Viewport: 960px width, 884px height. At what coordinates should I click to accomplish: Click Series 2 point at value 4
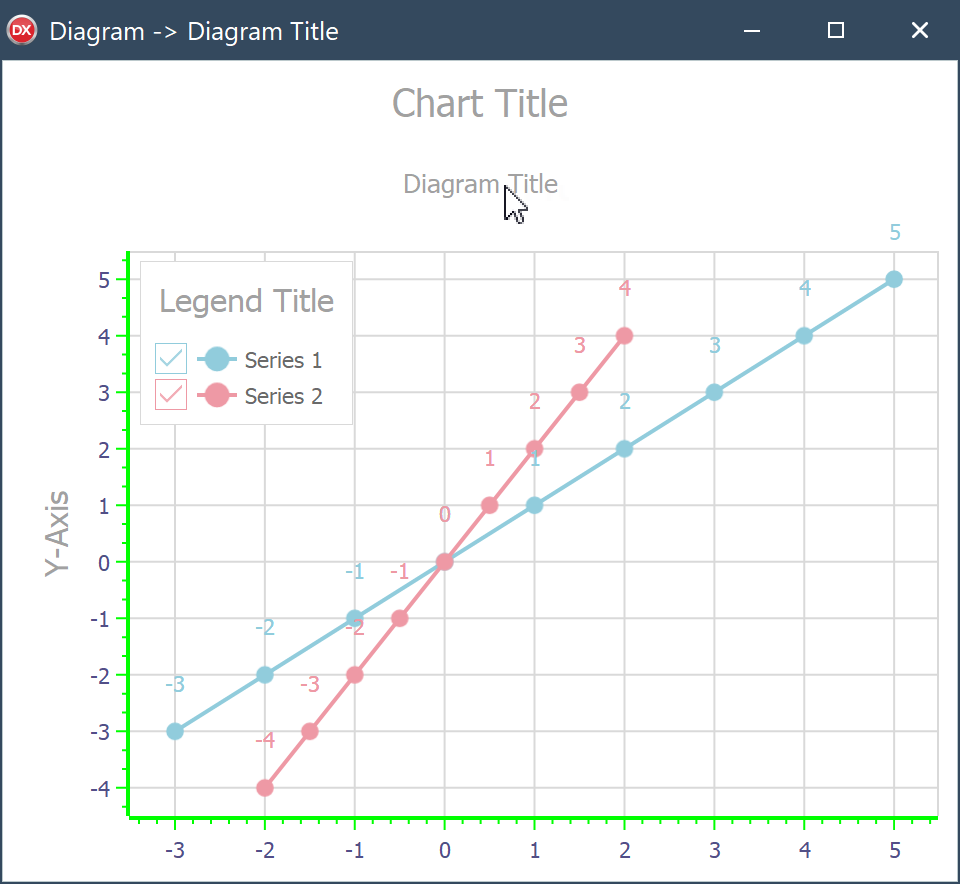(624, 335)
